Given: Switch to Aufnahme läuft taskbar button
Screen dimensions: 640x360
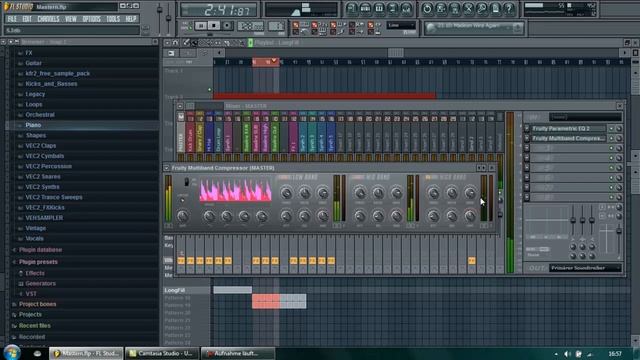Looking at the screenshot, I should pyautogui.click(x=238, y=353).
